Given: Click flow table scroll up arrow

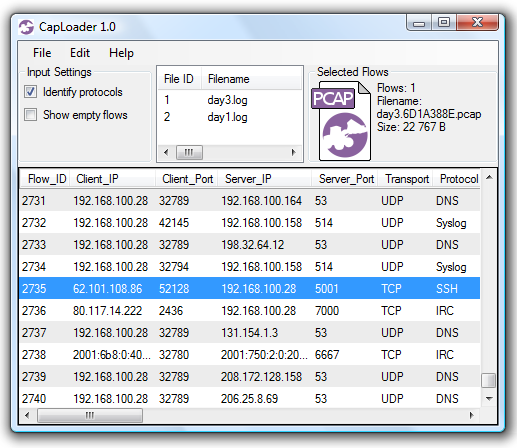Looking at the screenshot, I should coord(489,177).
